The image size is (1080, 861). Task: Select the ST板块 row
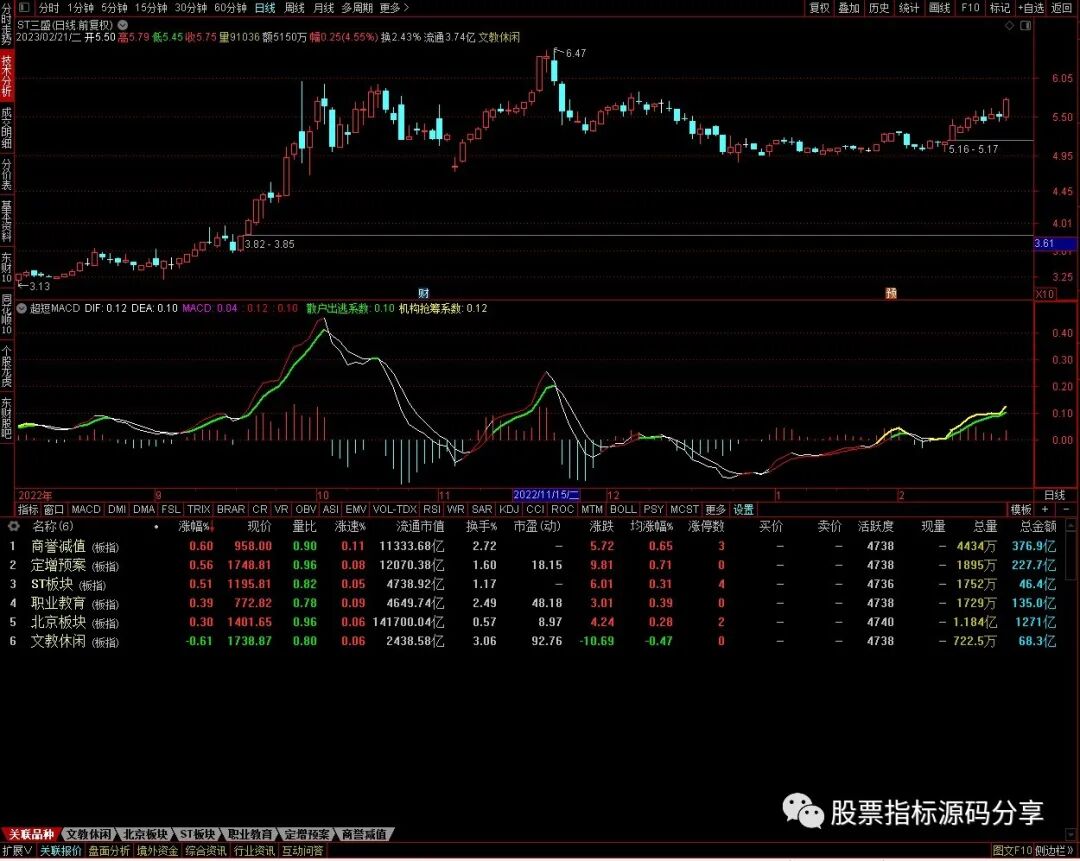[x=535, y=583]
